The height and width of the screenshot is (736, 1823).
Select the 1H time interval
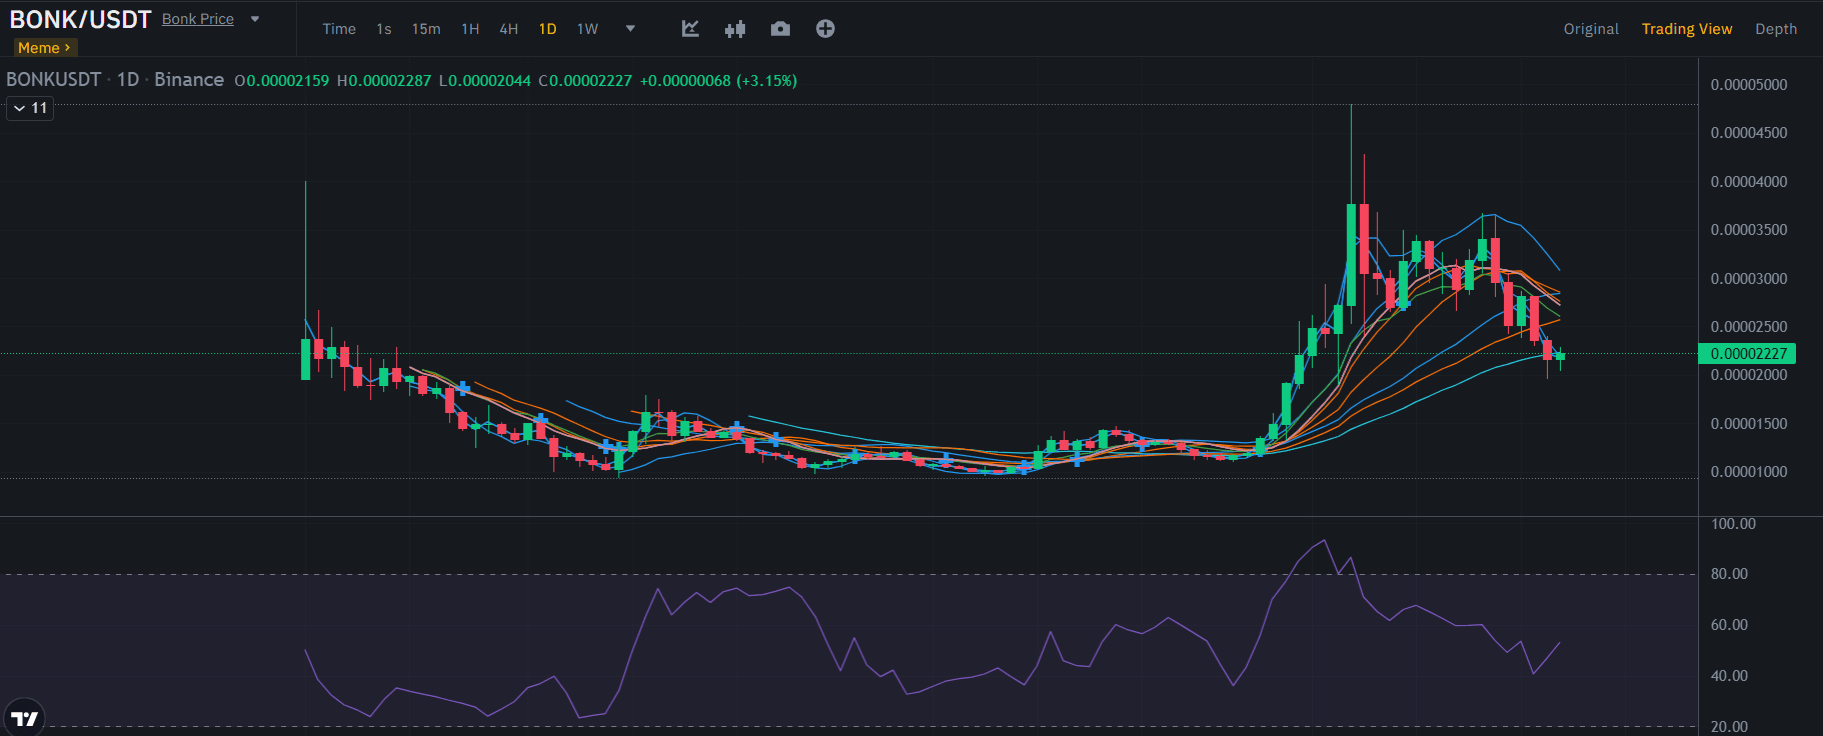(x=470, y=29)
